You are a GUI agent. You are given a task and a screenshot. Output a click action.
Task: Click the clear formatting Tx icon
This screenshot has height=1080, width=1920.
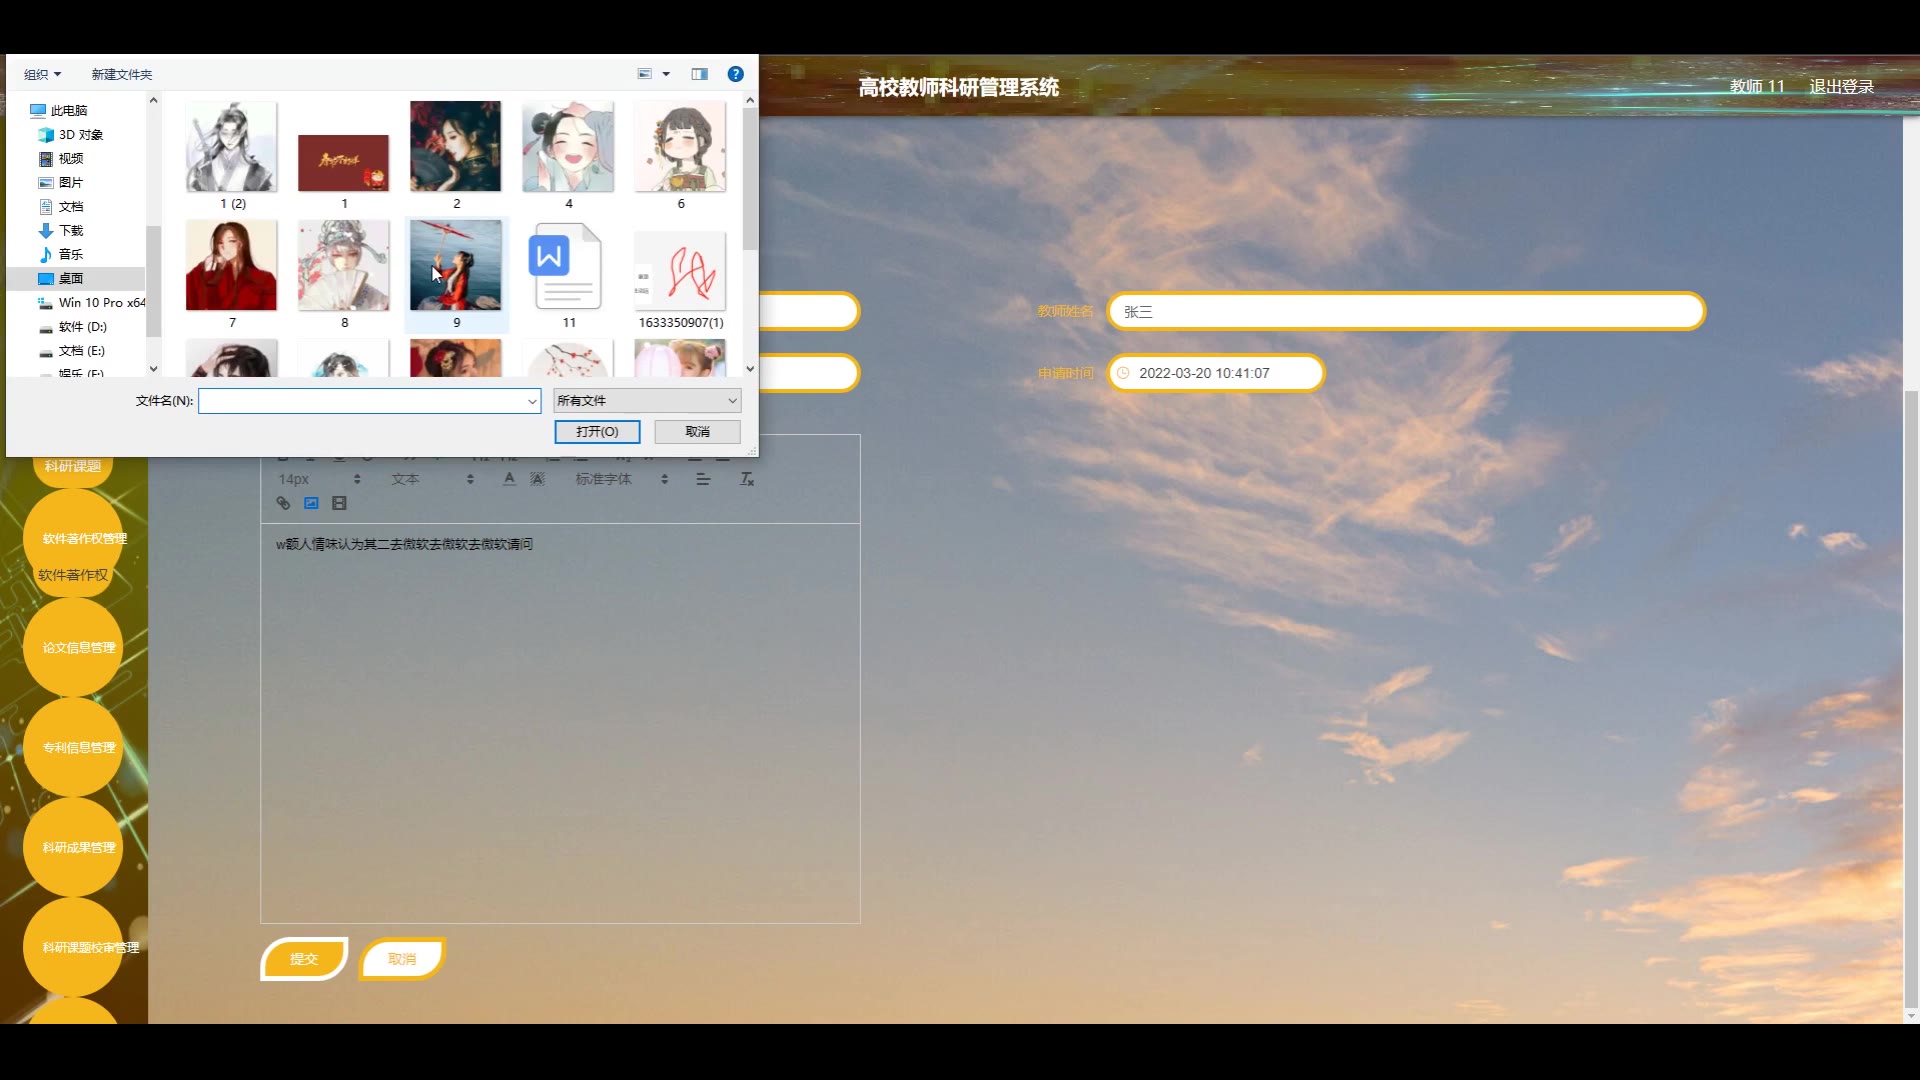(747, 479)
